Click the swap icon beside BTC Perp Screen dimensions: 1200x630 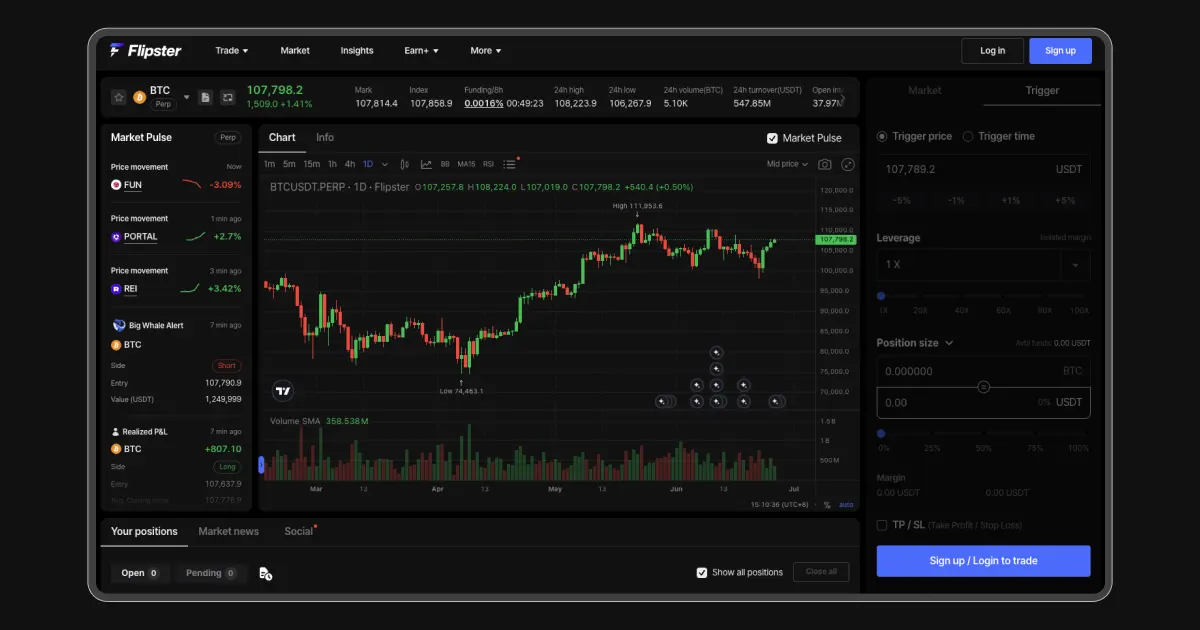click(228, 97)
